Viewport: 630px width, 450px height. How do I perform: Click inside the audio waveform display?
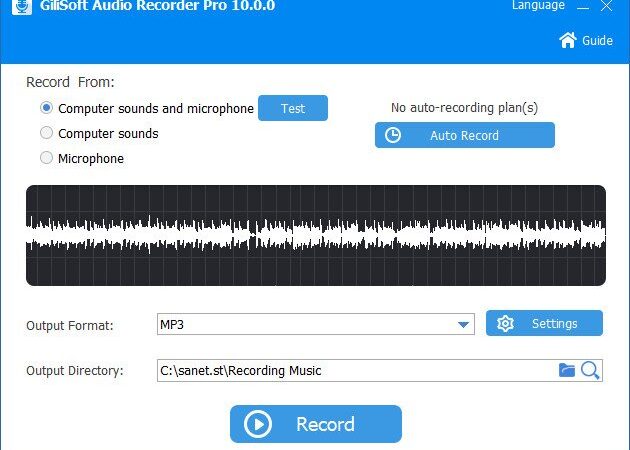click(x=316, y=235)
